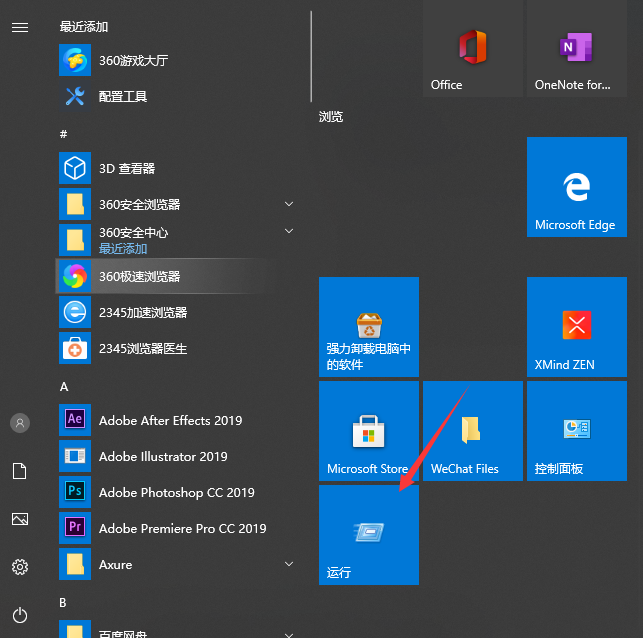The image size is (643, 638).
Task: Launch Adobe Photoshop CC 2019
Action: [x=176, y=492]
